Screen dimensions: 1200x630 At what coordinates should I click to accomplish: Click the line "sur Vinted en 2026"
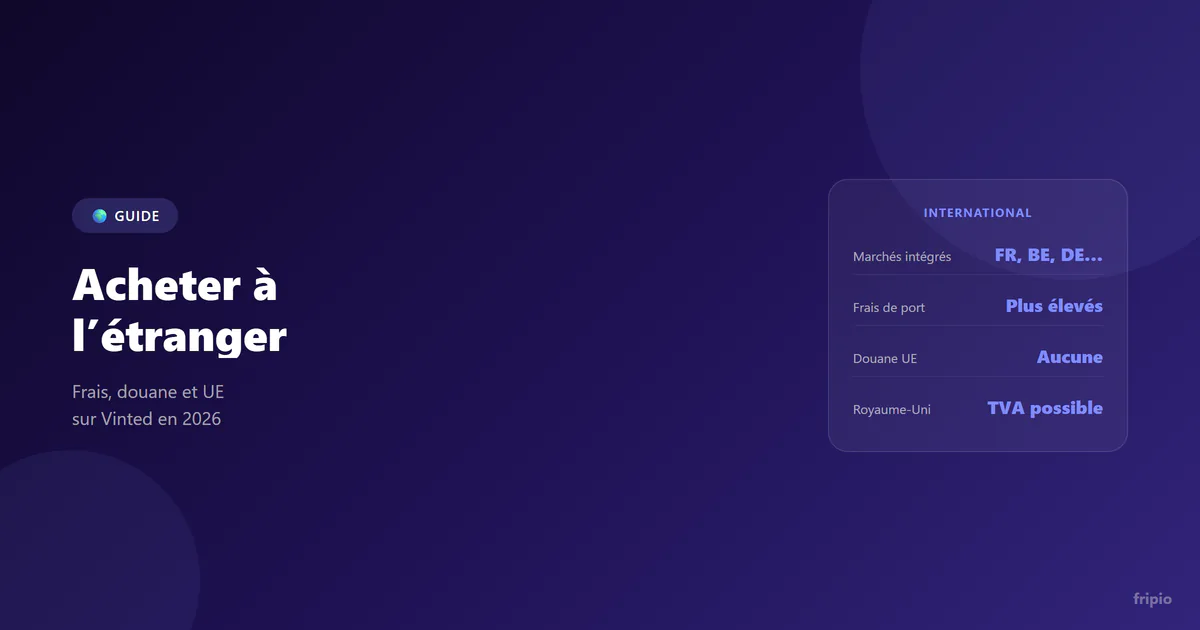click(146, 419)
